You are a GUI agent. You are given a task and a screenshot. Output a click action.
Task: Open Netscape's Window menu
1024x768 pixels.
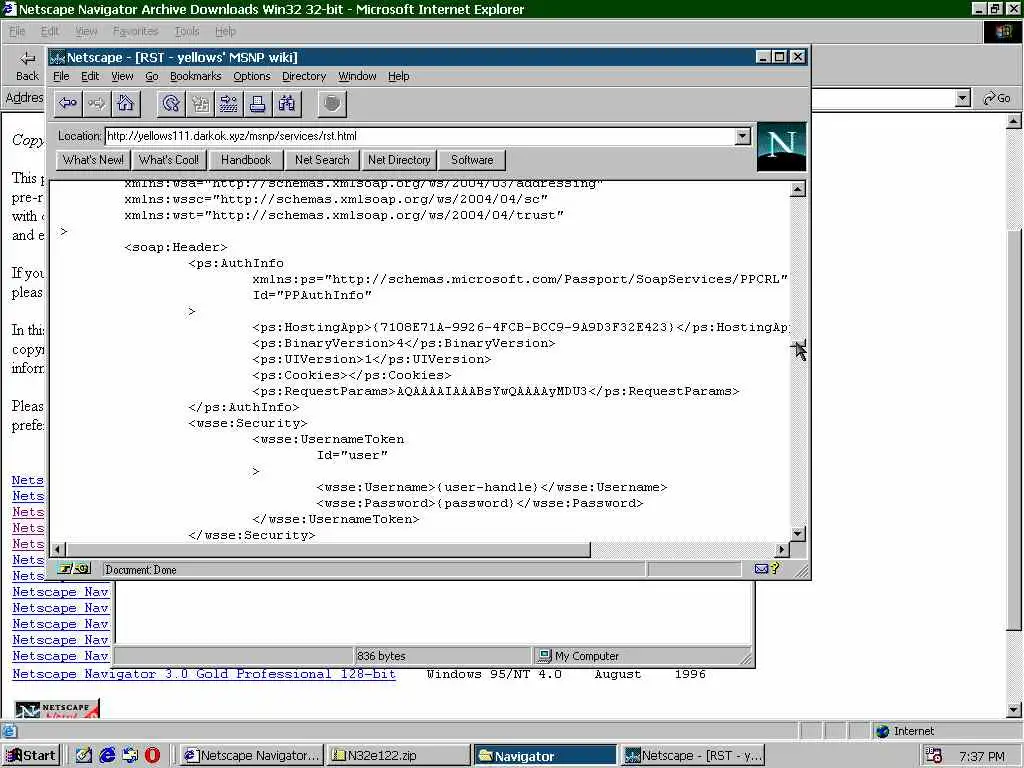[357, 76]
